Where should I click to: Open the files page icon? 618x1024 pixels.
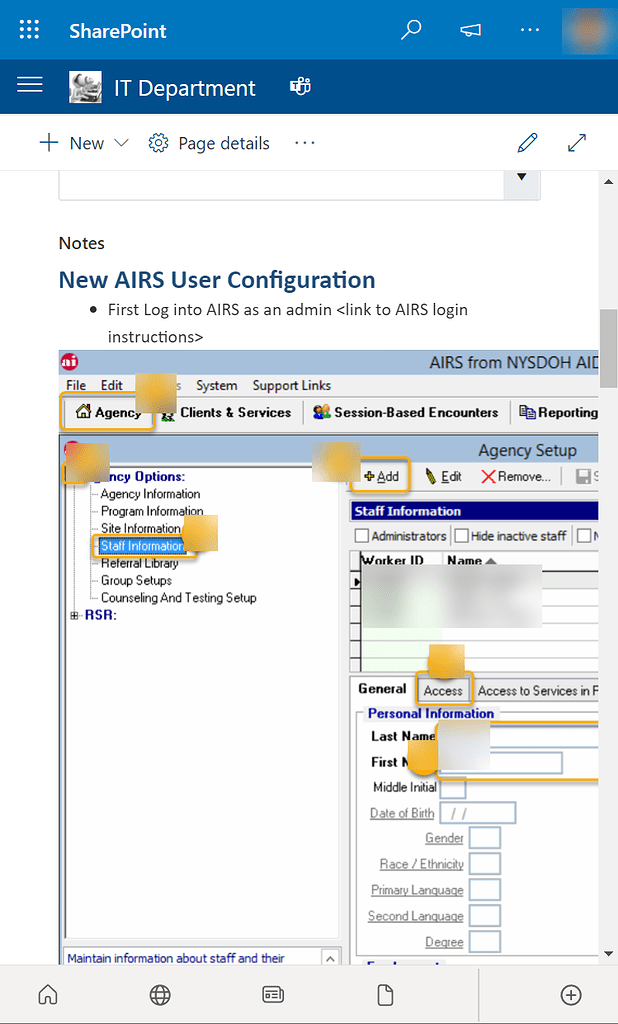[384, 994]
